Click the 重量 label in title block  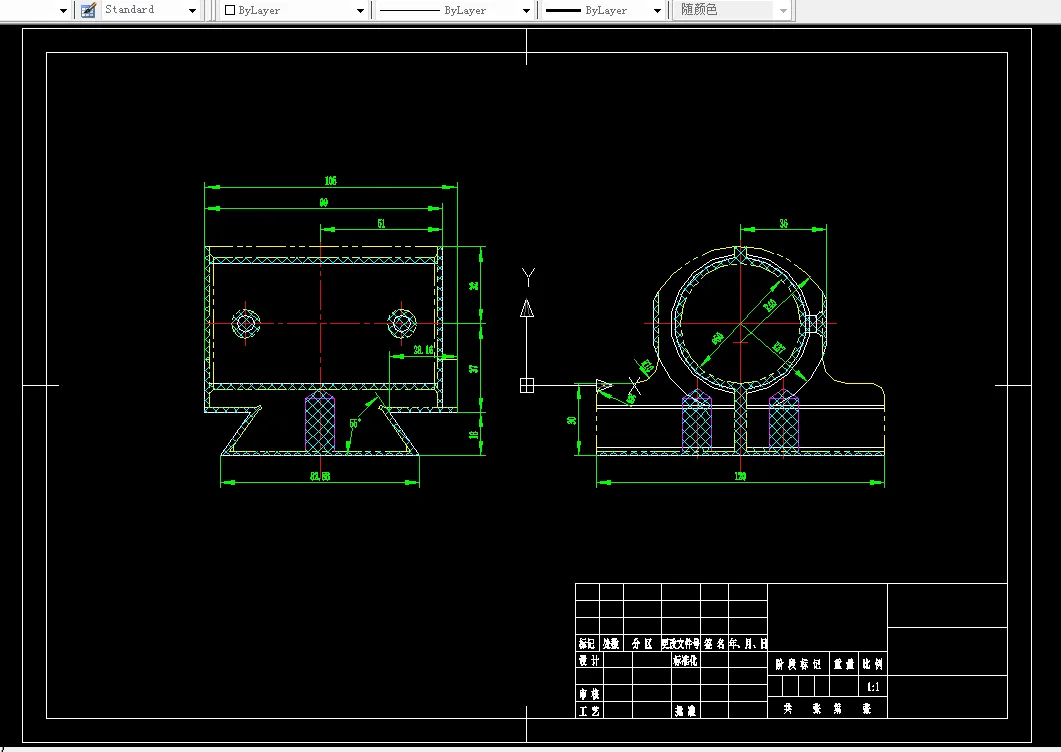844,665
